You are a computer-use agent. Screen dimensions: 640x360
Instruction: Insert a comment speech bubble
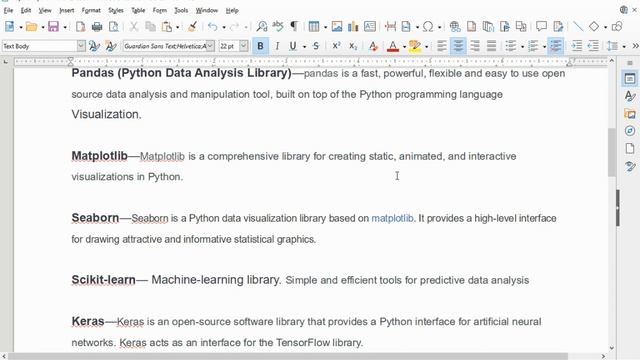(541, 27)
